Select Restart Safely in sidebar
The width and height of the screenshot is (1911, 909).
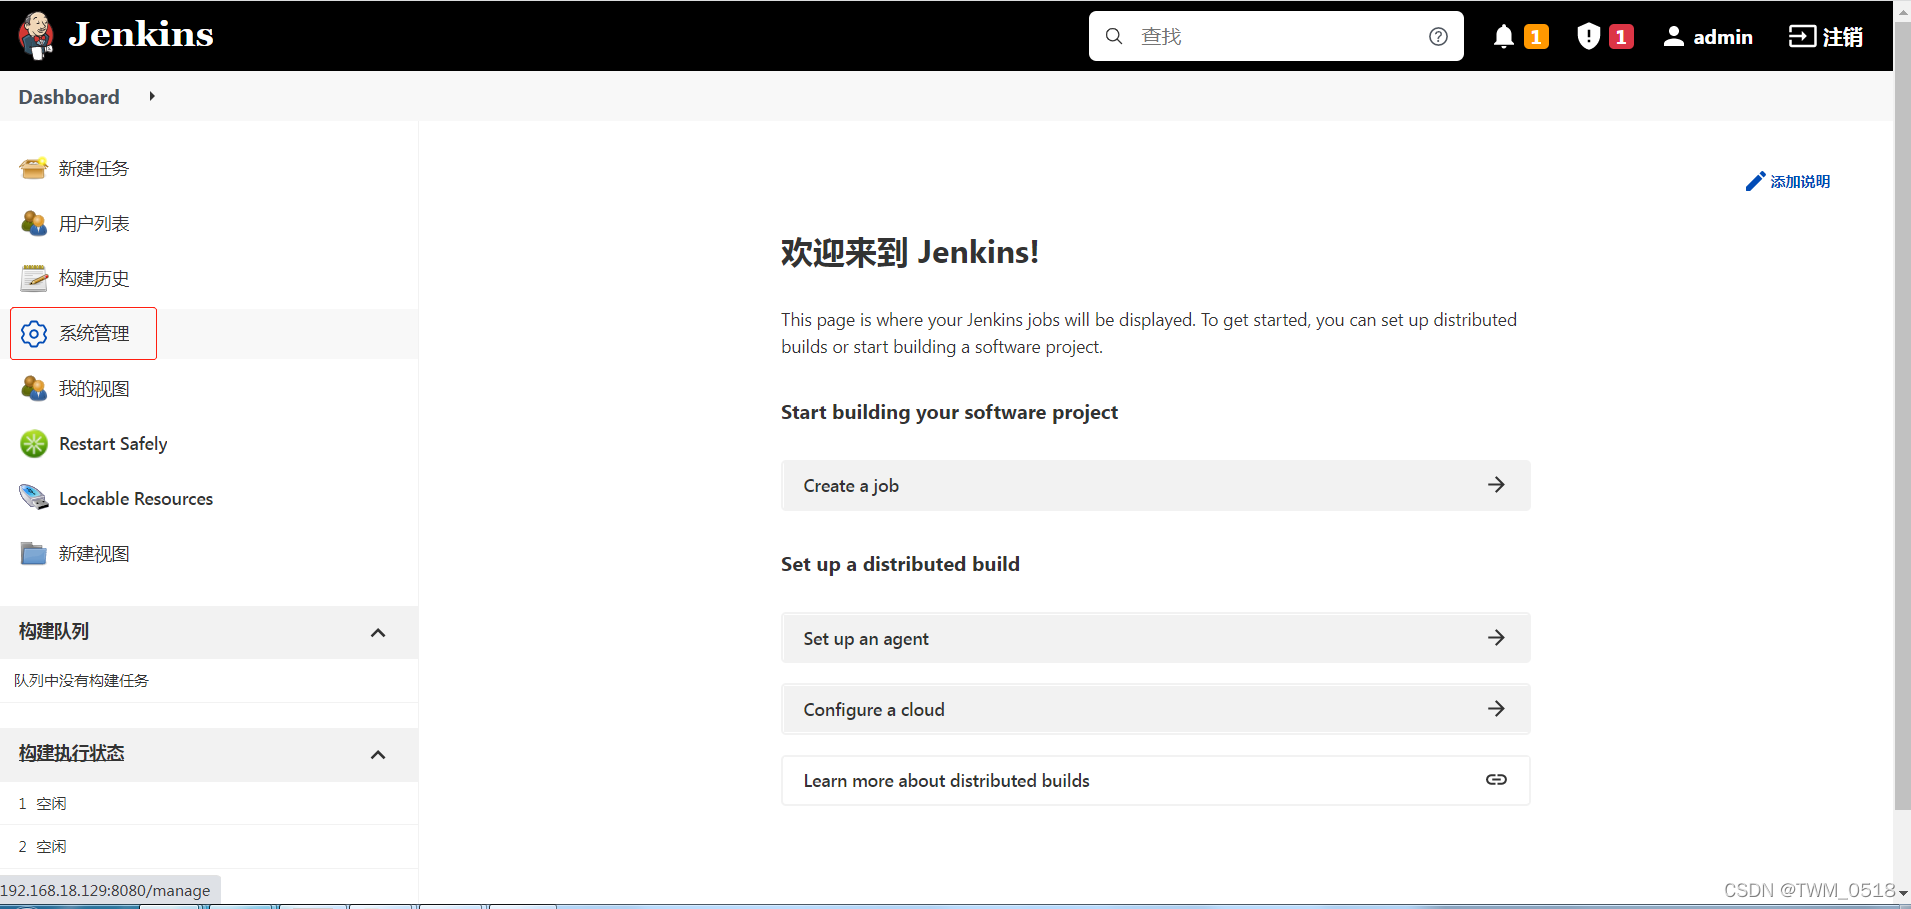[113, 443]
